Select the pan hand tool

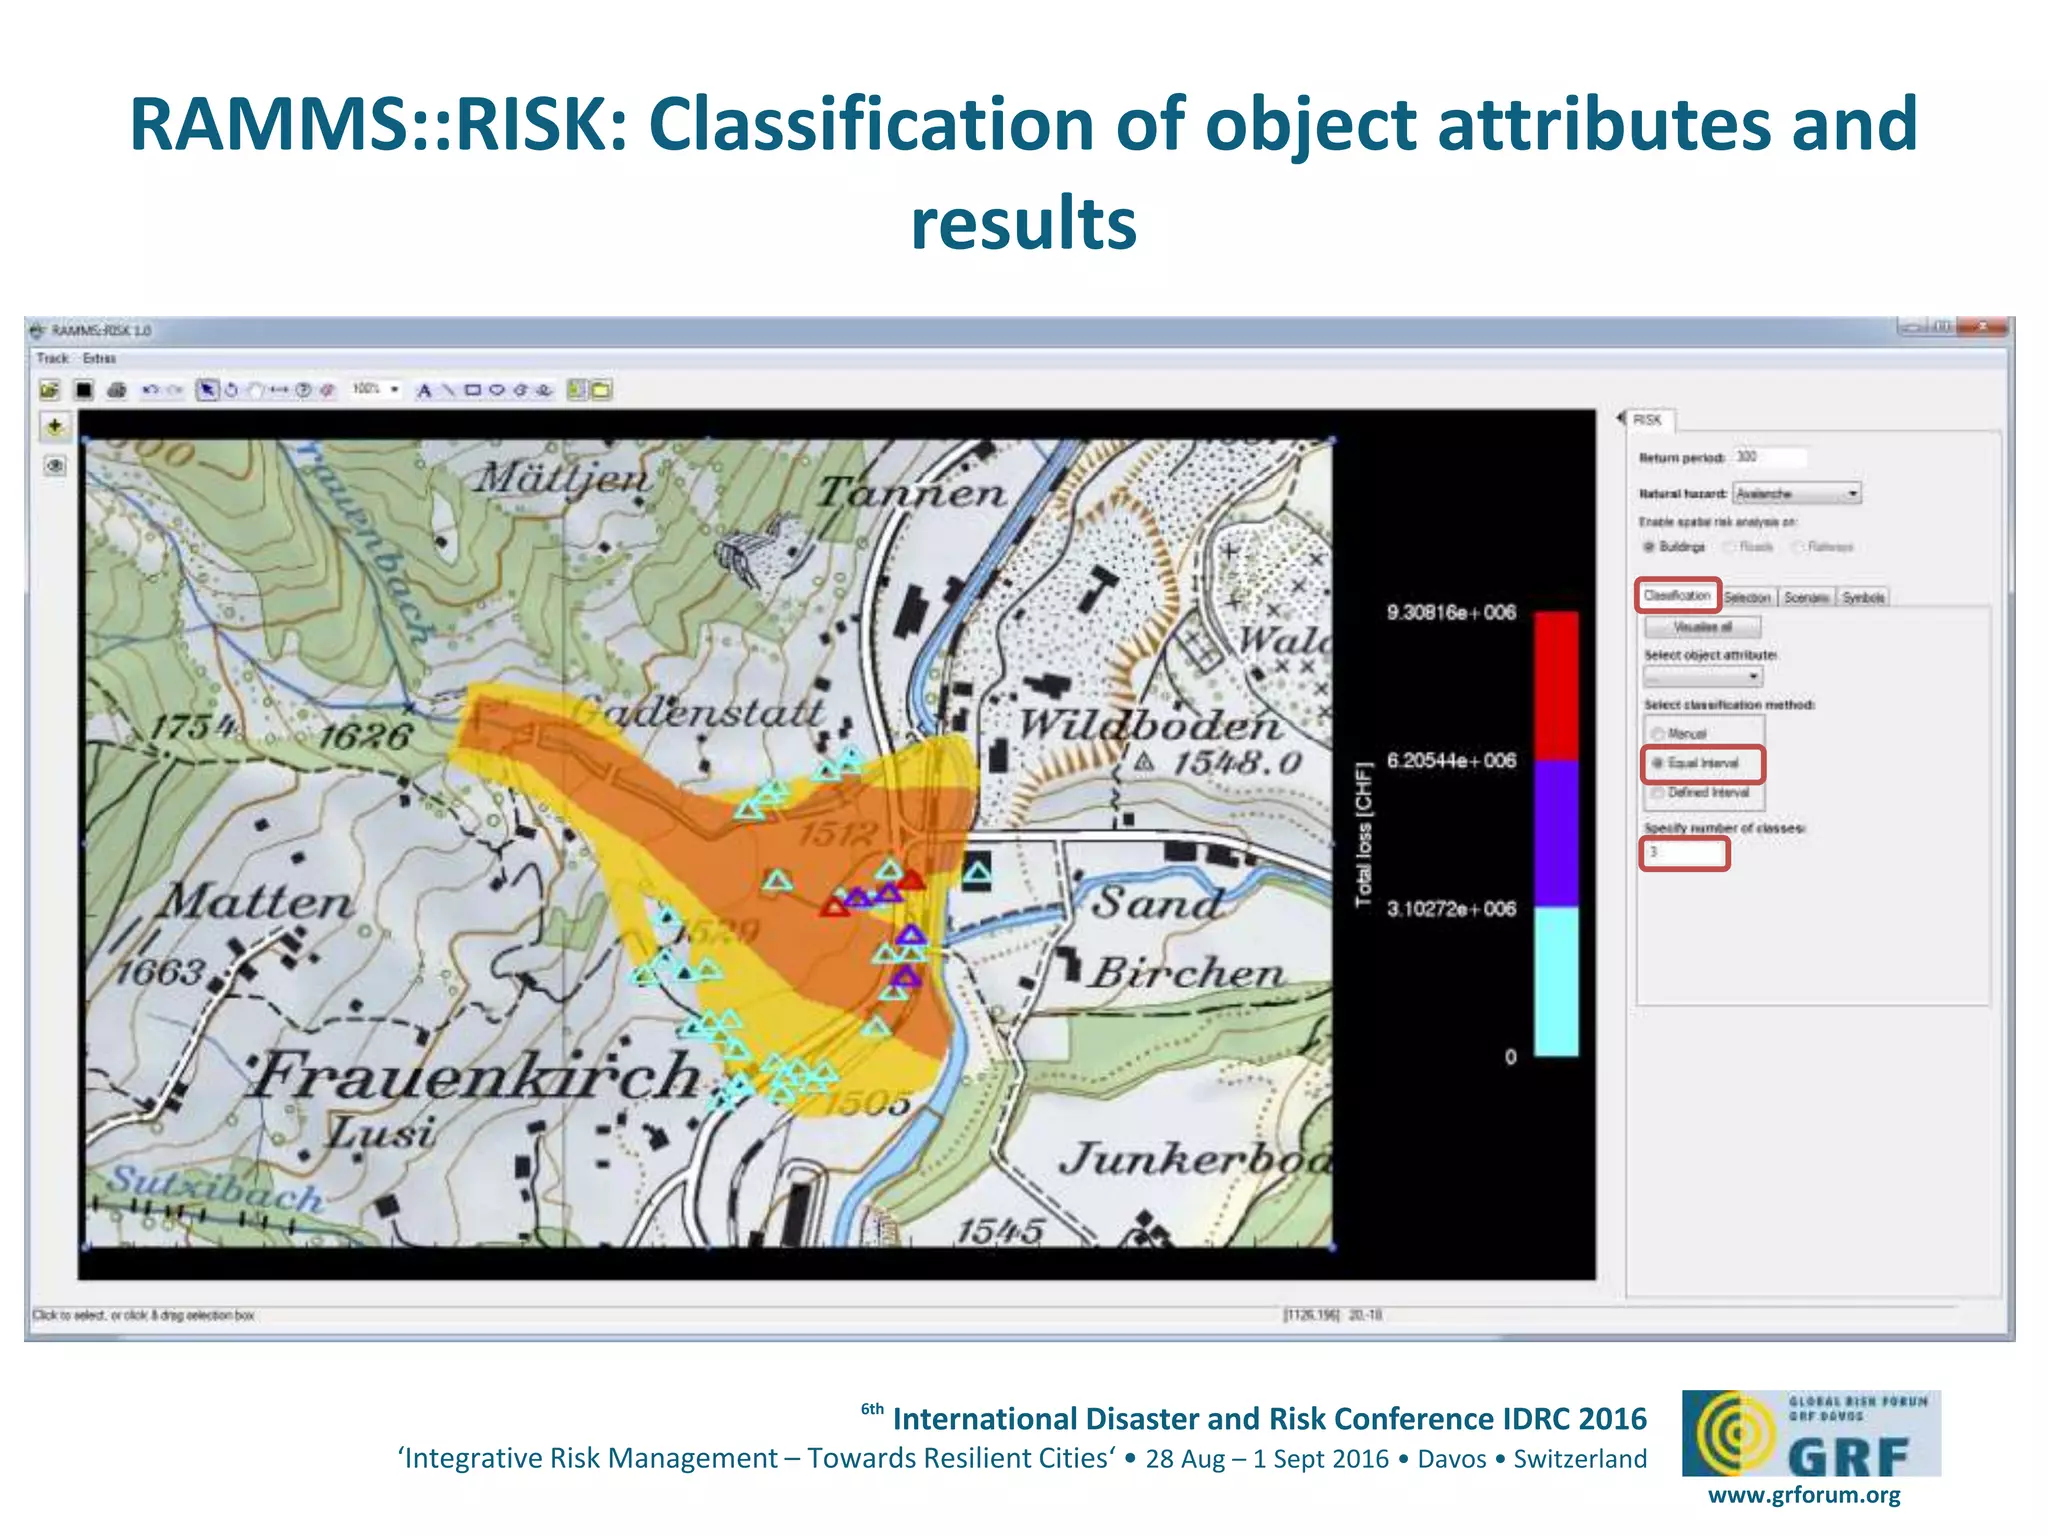tap(255, 390)
